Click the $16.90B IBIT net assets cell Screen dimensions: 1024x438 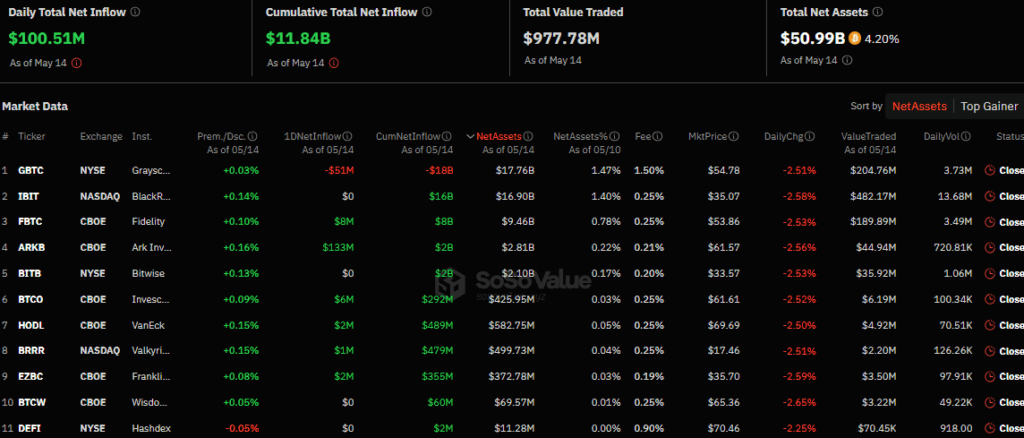point(515,196)
